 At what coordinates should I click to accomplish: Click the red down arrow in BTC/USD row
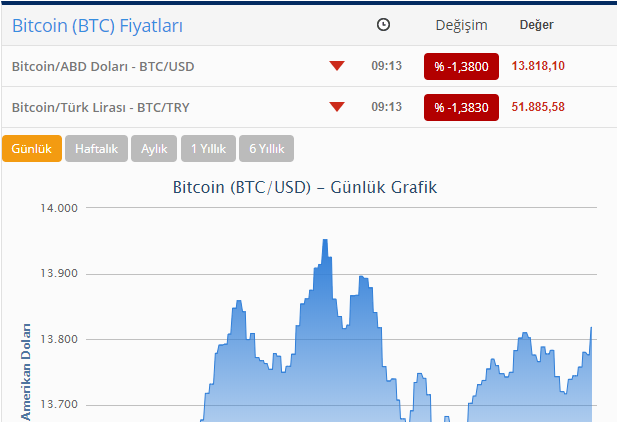tap(337, 66)
